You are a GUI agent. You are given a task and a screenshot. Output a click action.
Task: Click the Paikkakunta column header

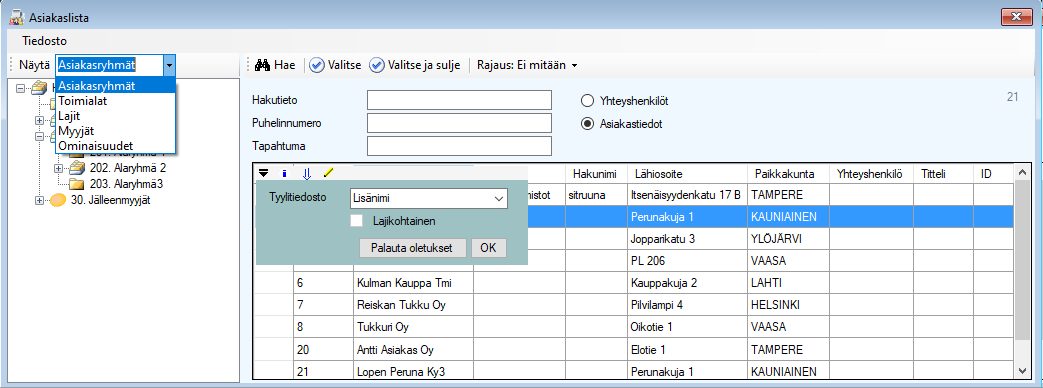click(x=788, y=173)
